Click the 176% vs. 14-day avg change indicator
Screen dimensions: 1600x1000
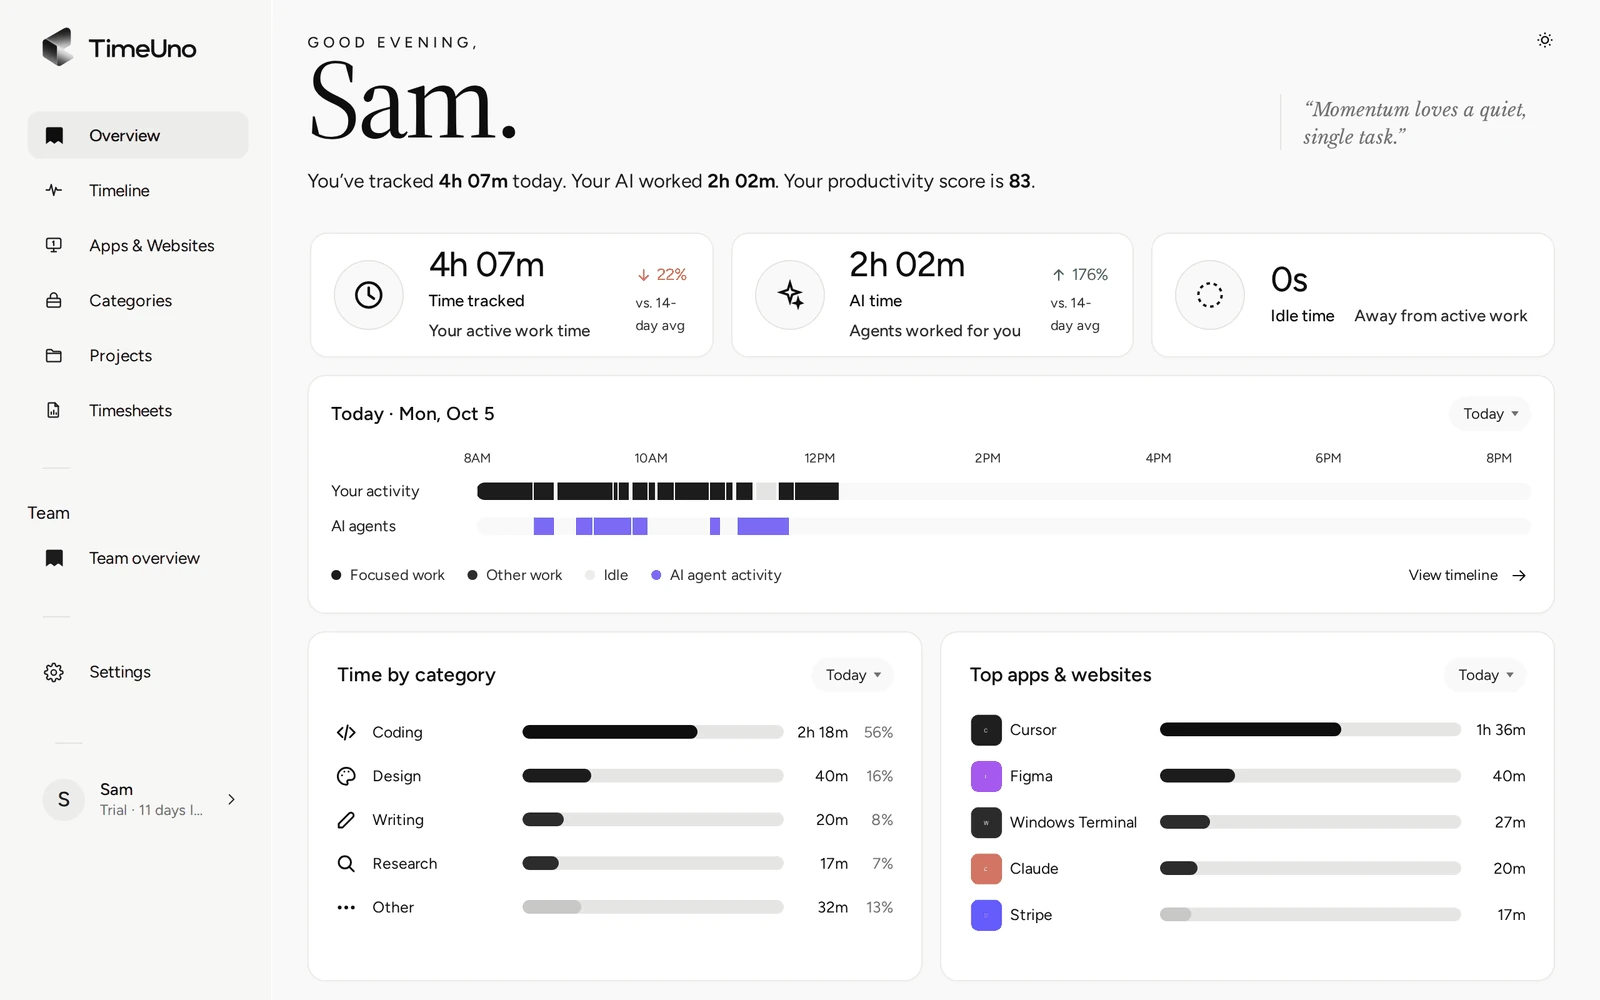tap(1079, 299)
